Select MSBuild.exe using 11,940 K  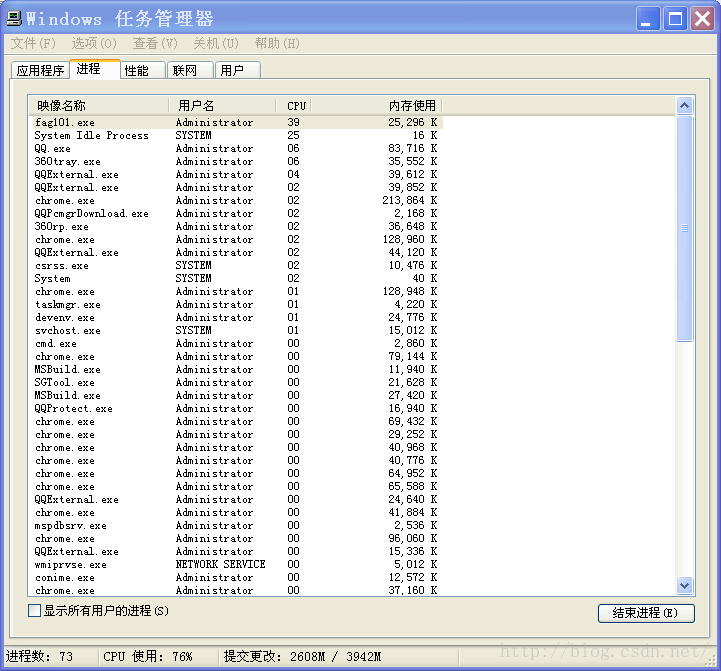[235, 369]
